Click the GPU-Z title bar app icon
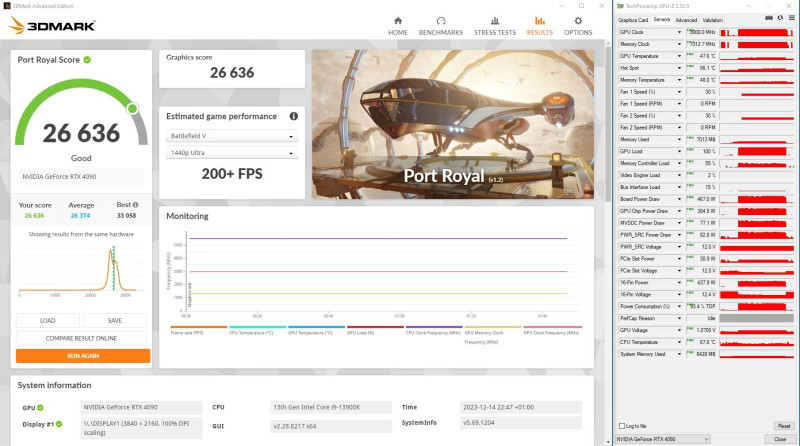The image size is (800, 446). (x=620, y=6)
